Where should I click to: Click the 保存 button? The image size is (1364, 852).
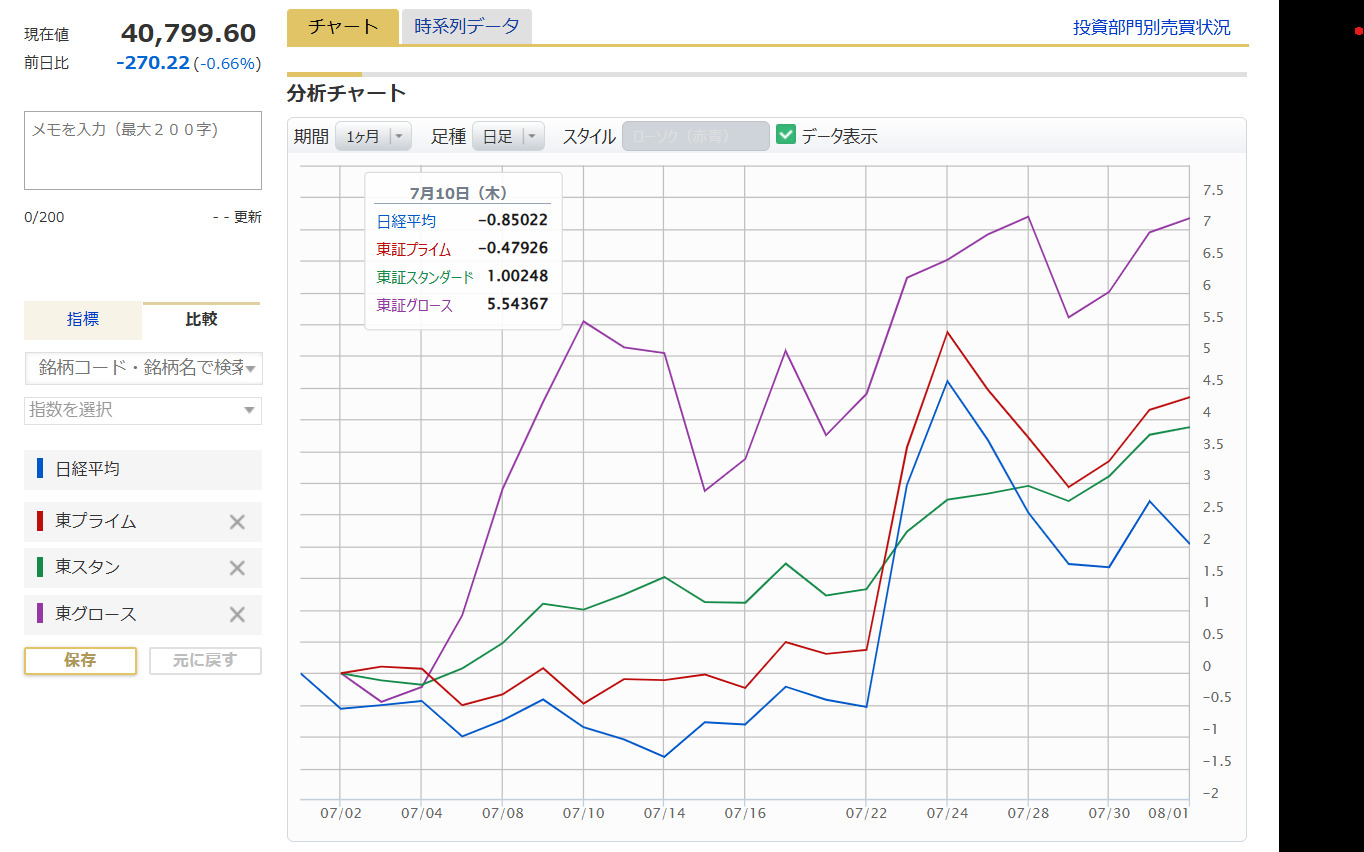click(80, 661)
